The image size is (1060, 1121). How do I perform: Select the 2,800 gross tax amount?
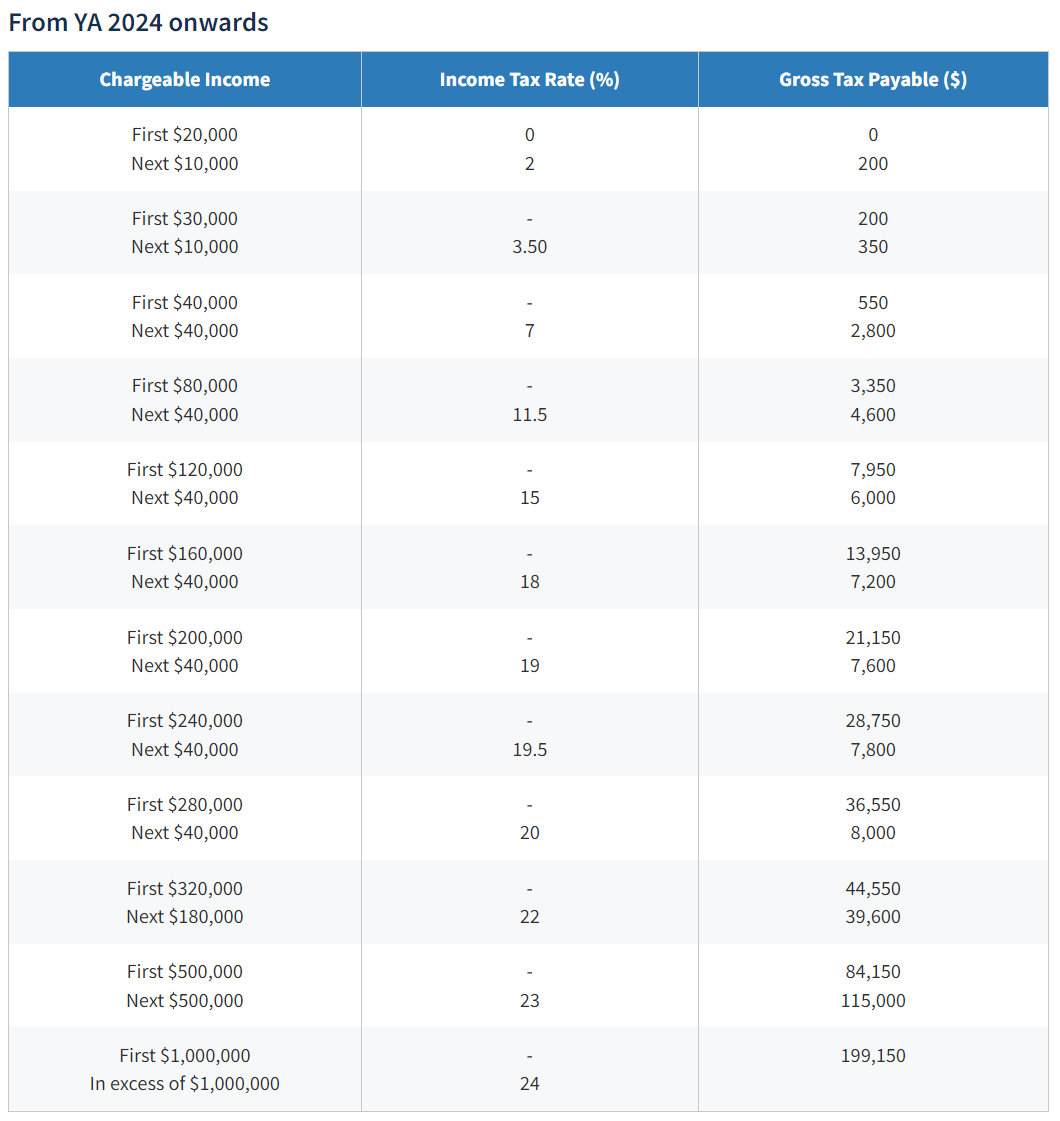point(872,331)
